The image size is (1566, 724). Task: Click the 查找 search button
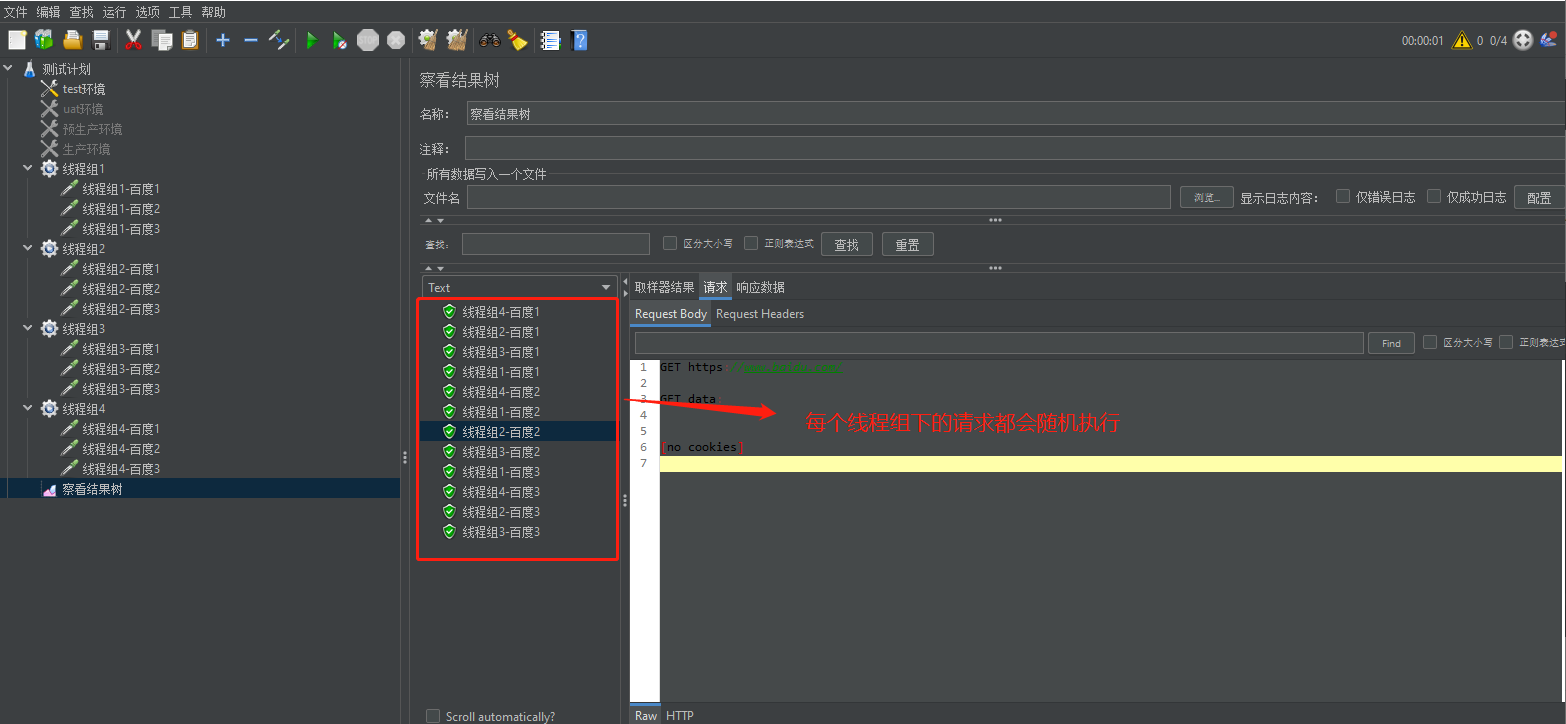[x=847, y=244]
